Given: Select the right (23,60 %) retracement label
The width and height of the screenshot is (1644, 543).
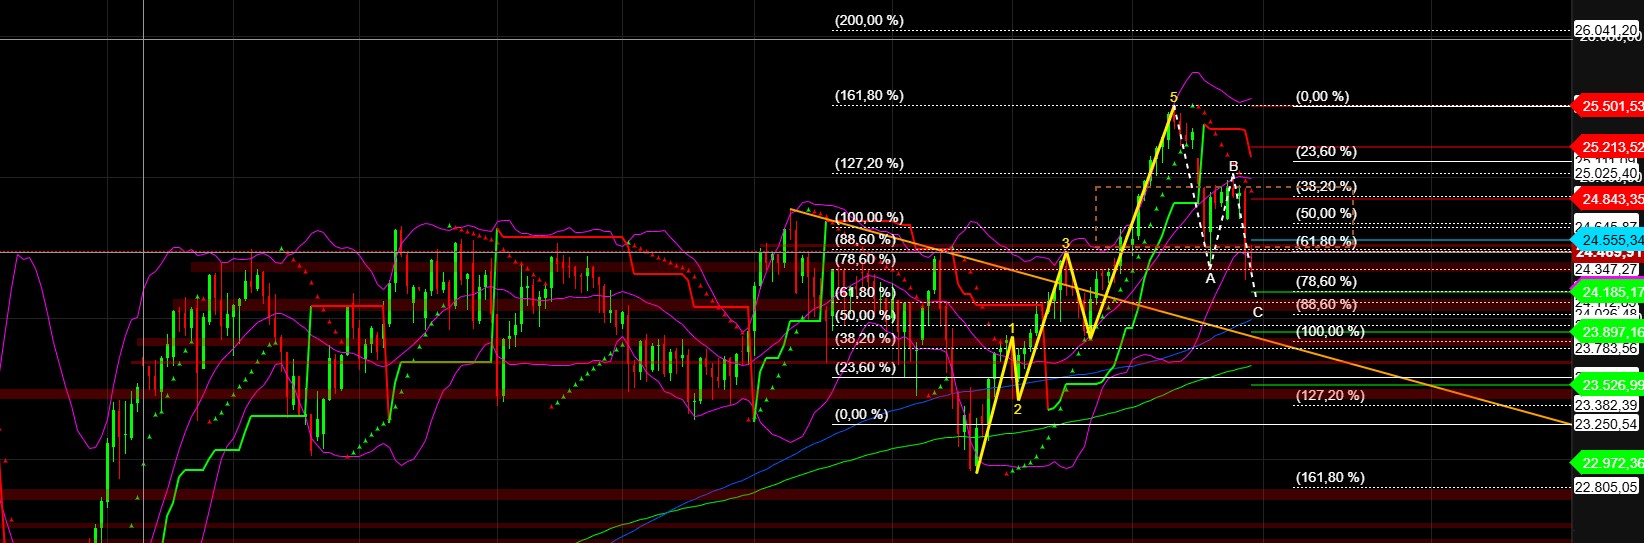Looking at the screenshot, I should [x=1326, y=152].
